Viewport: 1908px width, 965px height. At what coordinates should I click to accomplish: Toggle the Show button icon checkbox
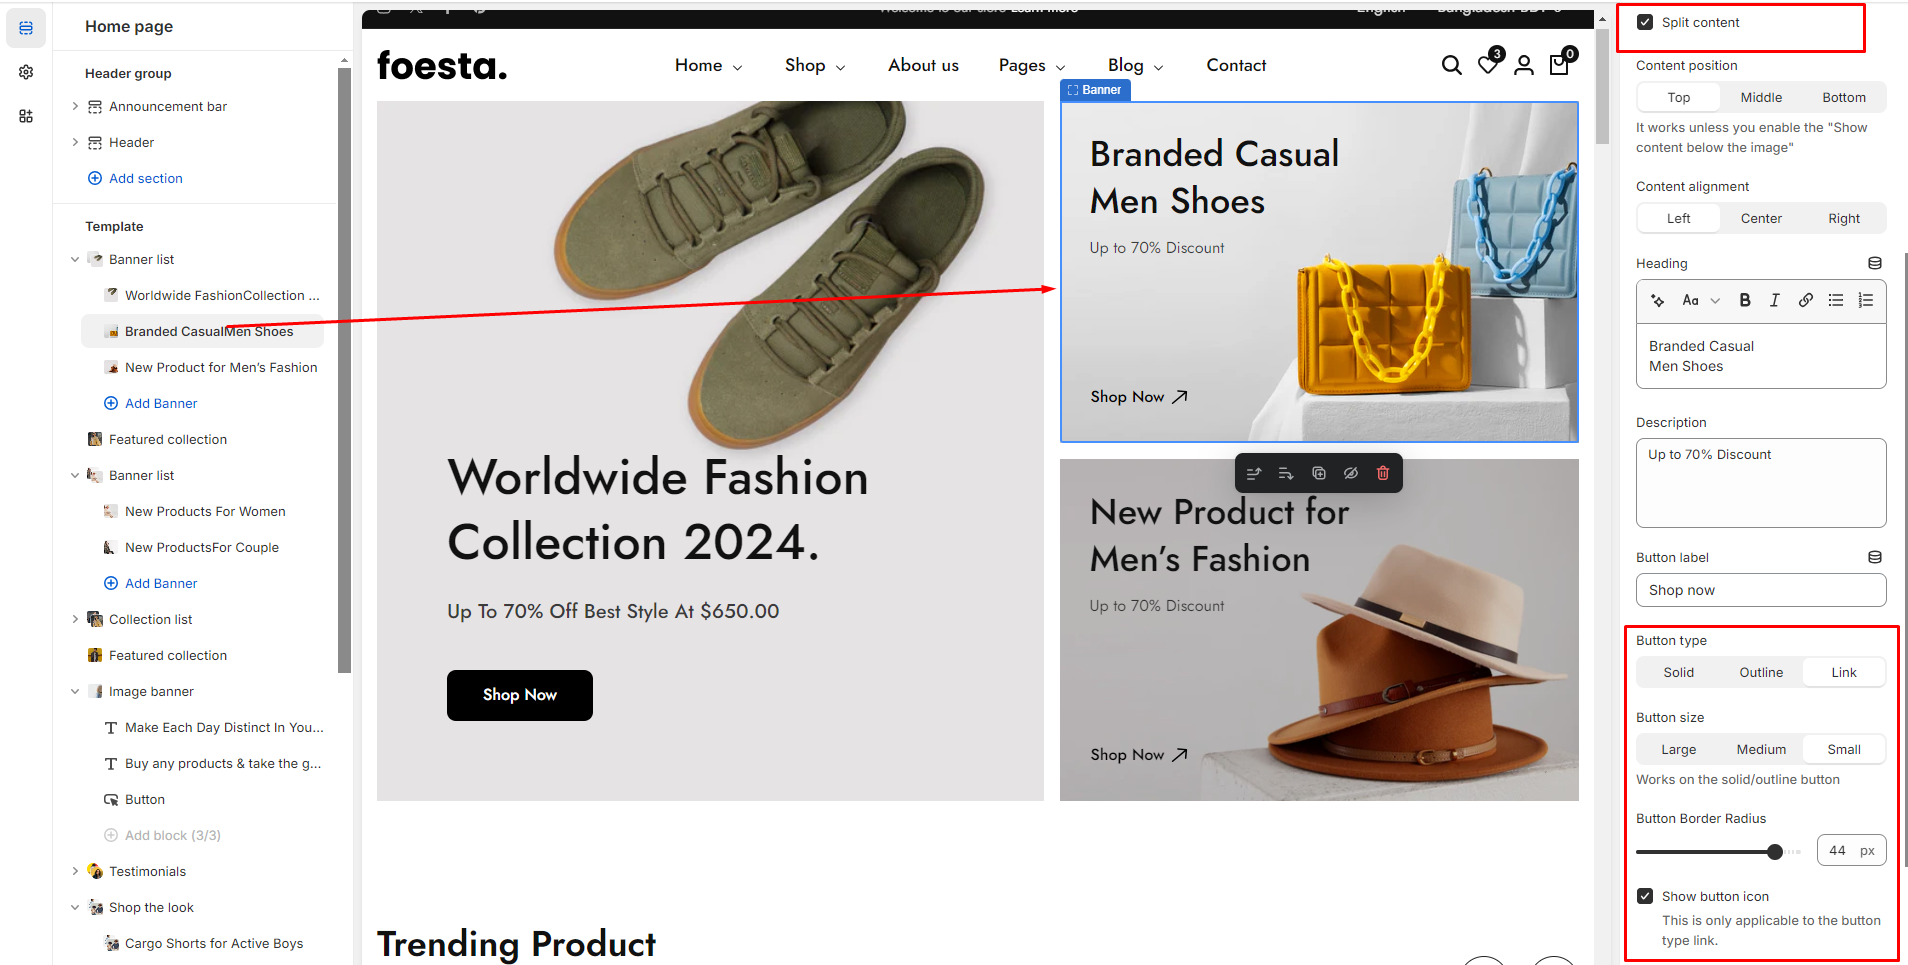(x=1645, y=896)
